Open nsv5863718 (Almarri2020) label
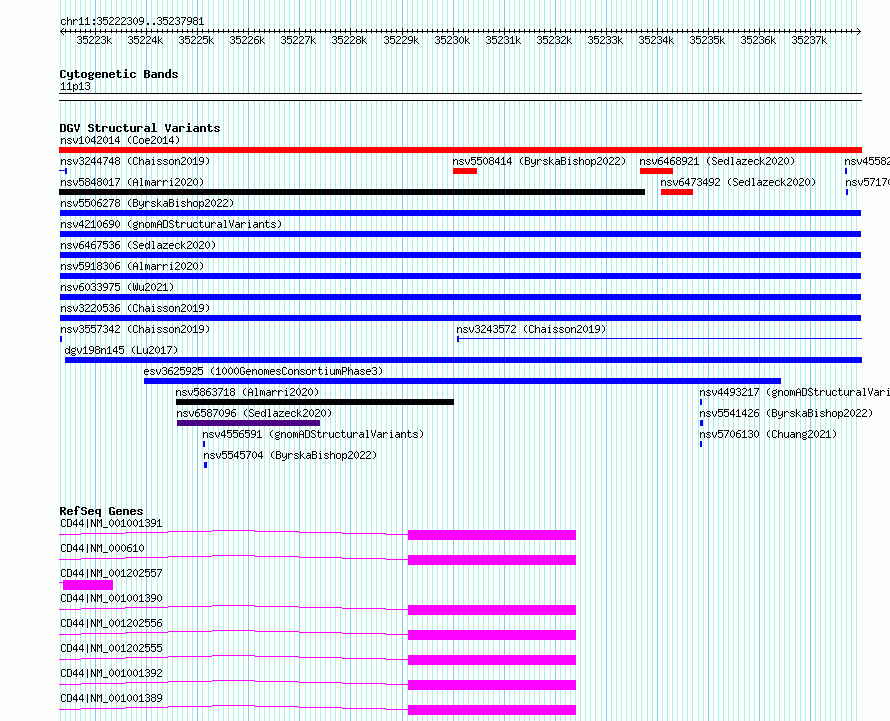The height and width of the screenshot is (721, 890). click(247, 392)
